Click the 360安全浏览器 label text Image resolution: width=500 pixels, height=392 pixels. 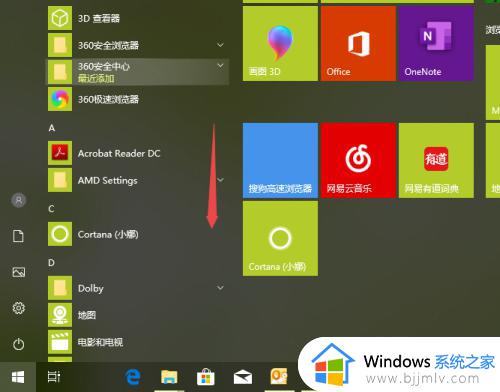click(108, 45)
